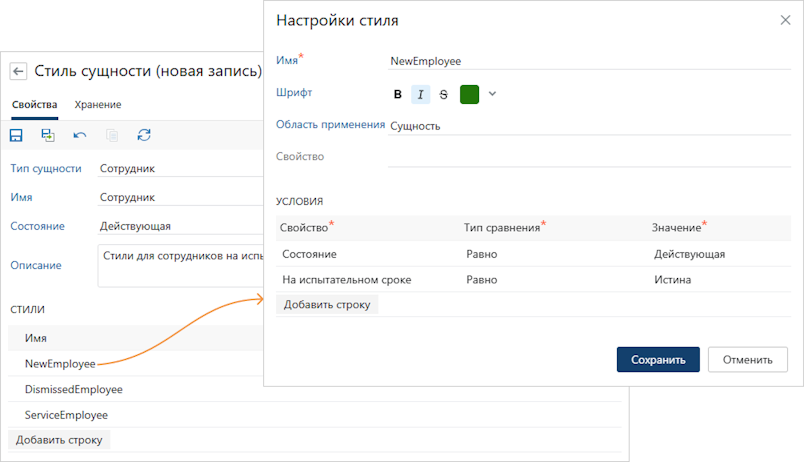Toggle strikethrough font button
The height and width of the screenshot is (462, 804).
pos(444,94)
